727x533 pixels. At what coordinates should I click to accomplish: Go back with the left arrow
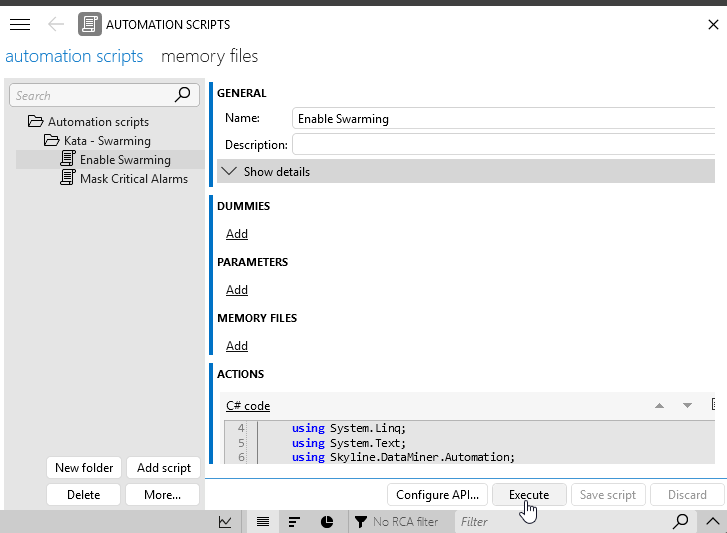[56, 24]
